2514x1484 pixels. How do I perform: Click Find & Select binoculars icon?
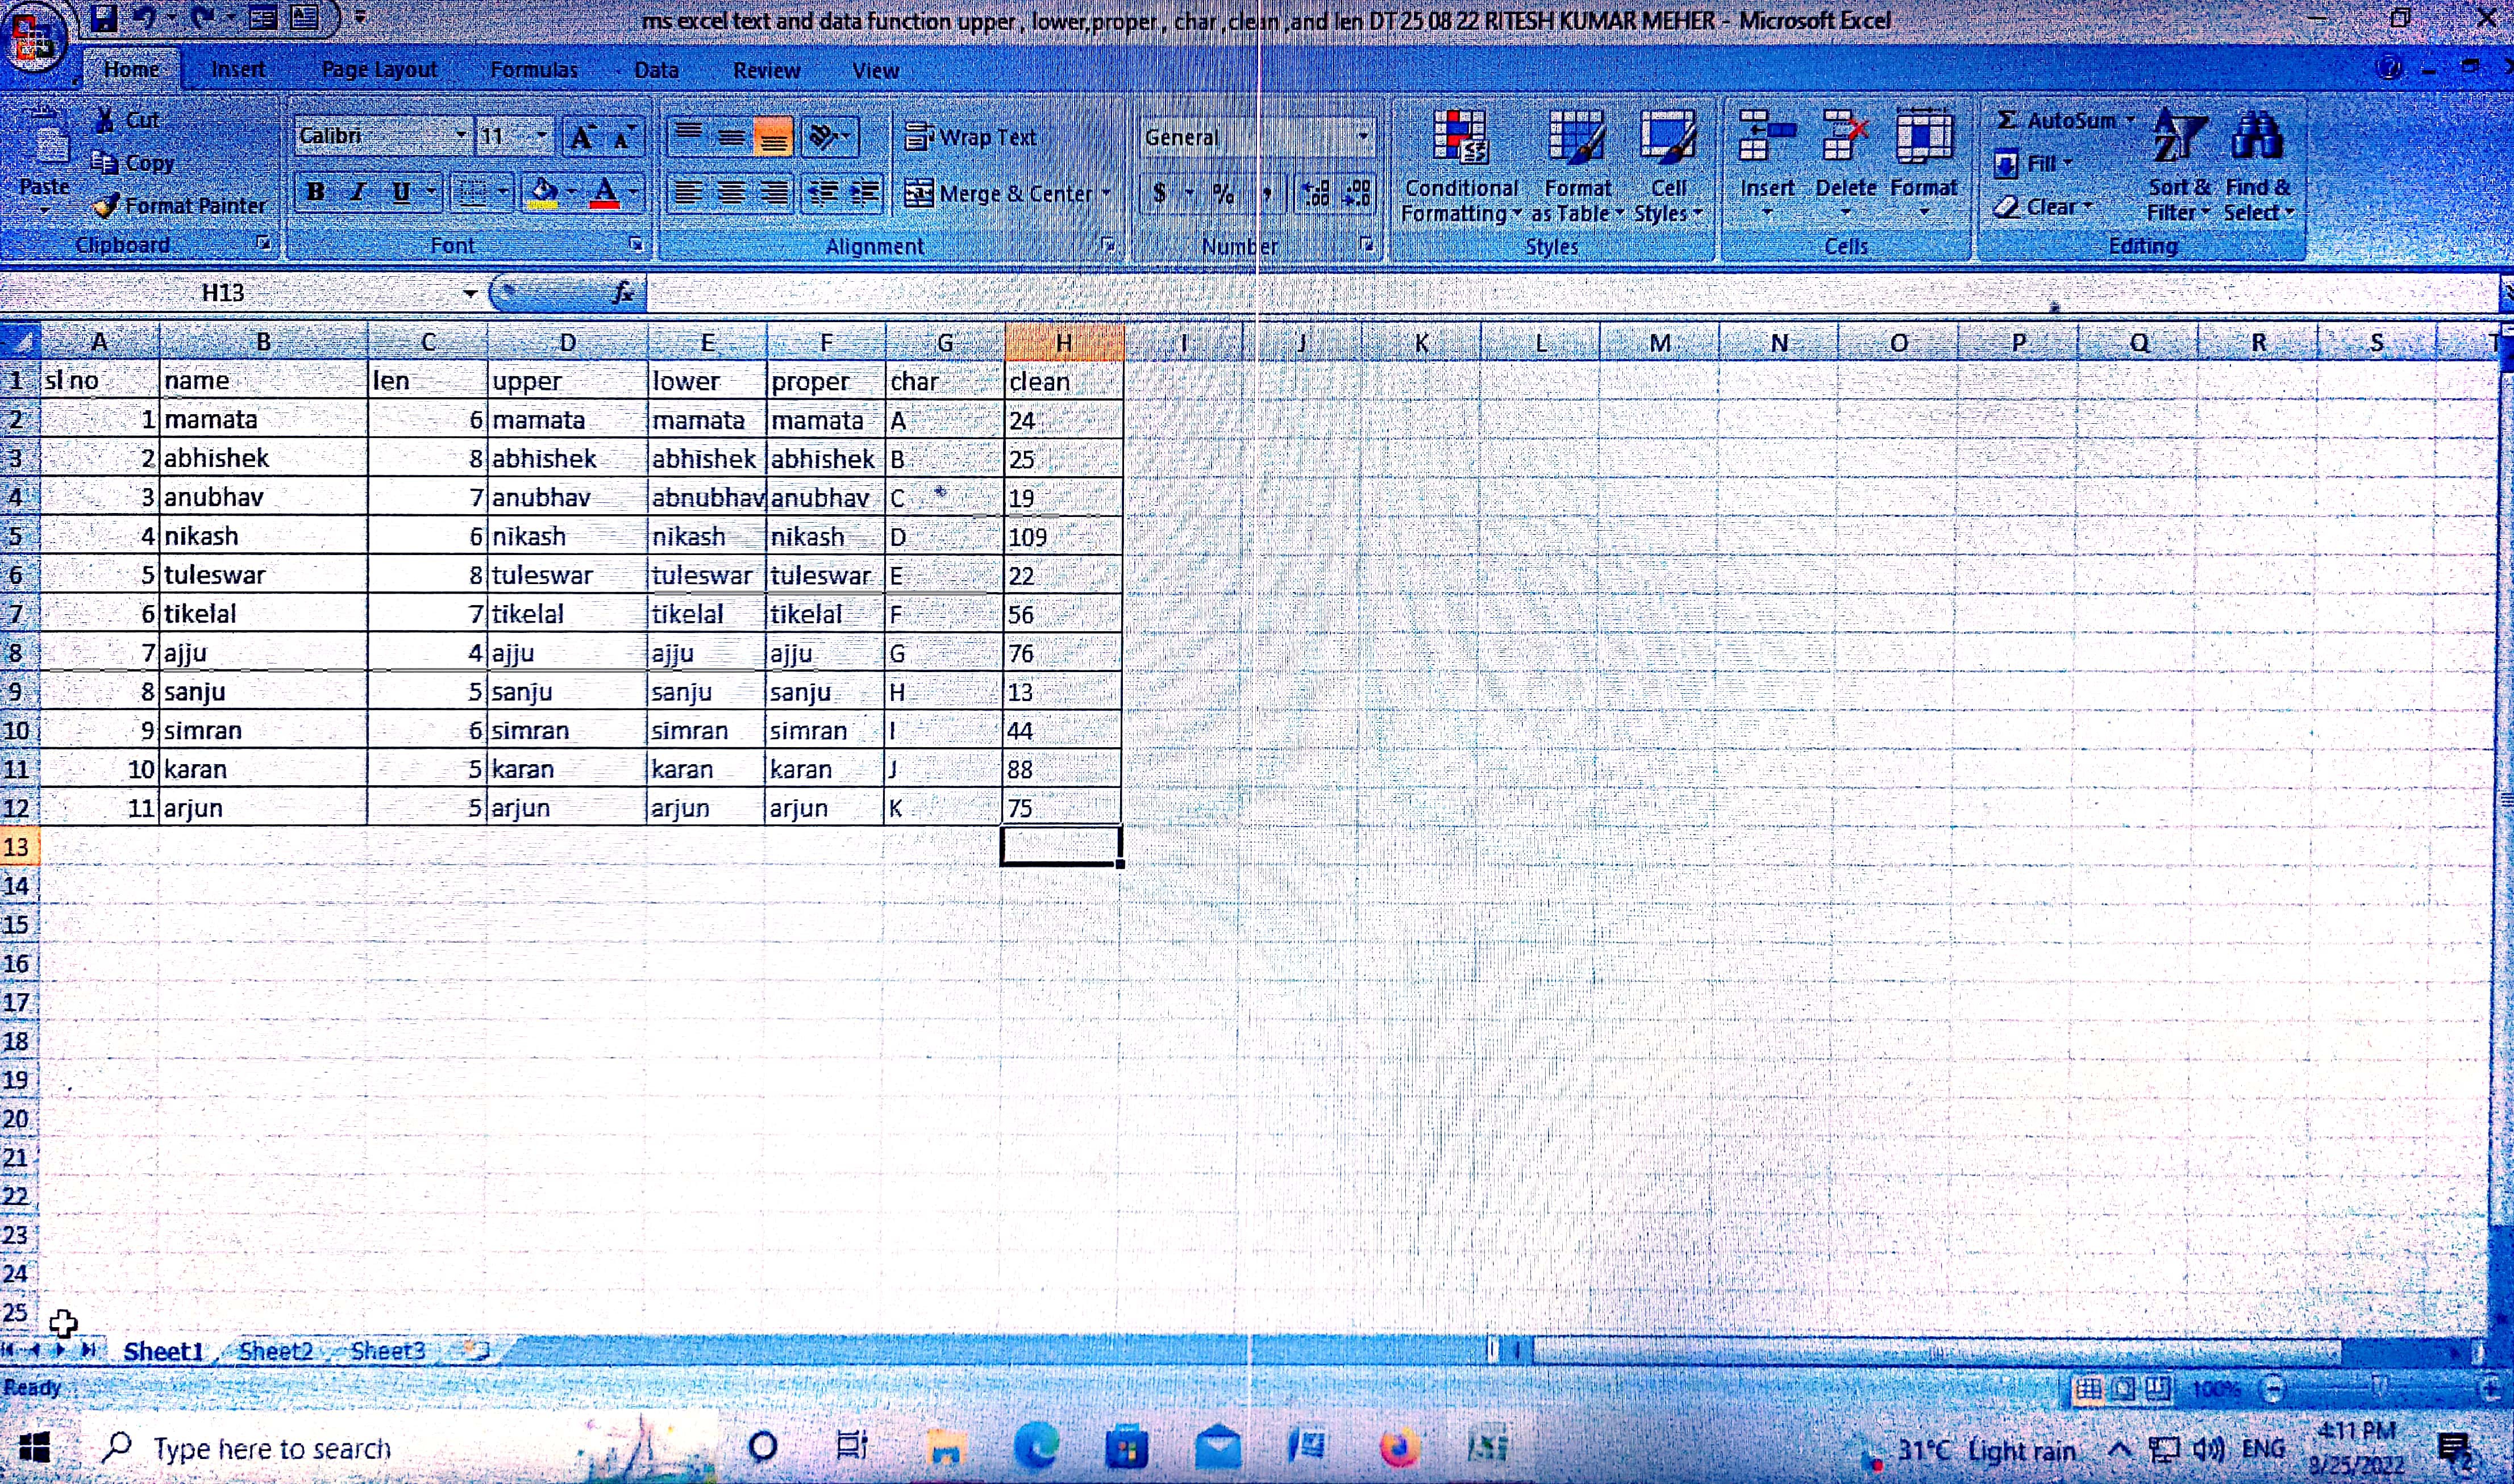pyautogui.click(x=2256, y=138)
